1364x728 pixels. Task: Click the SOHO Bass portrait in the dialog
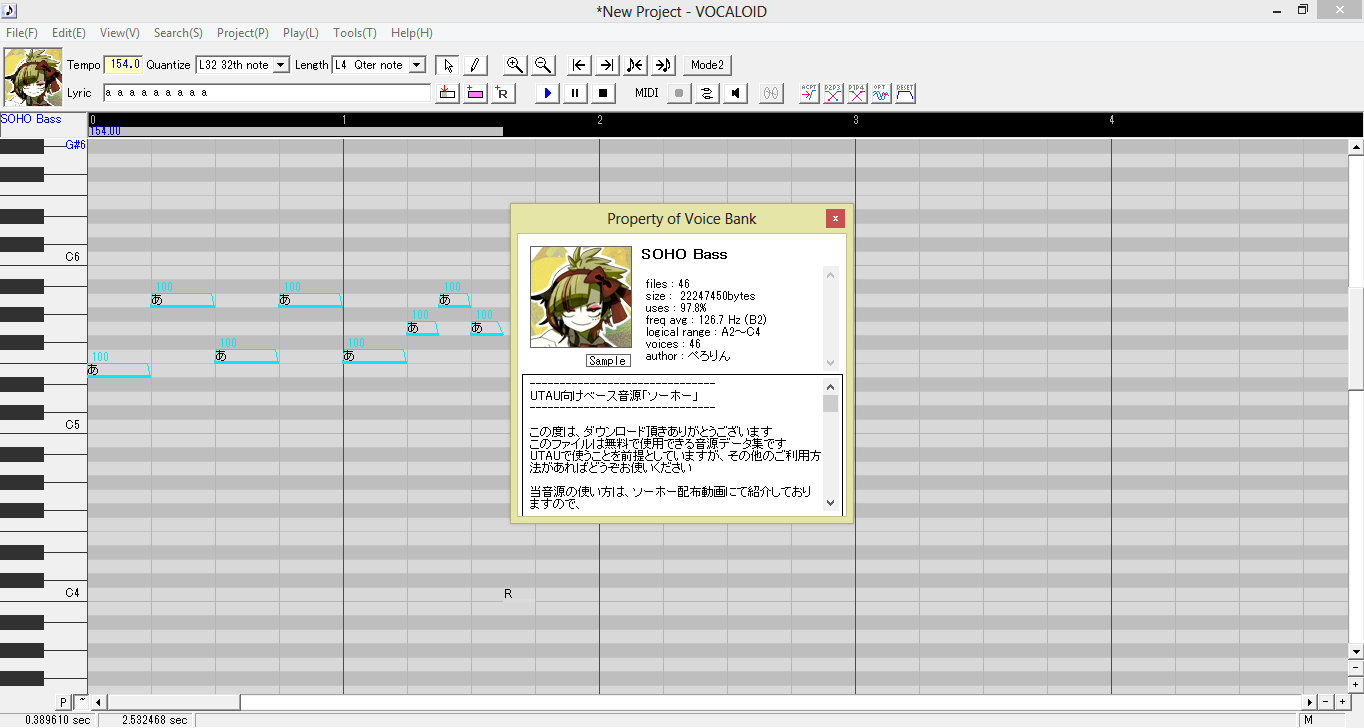pos(581,297)
